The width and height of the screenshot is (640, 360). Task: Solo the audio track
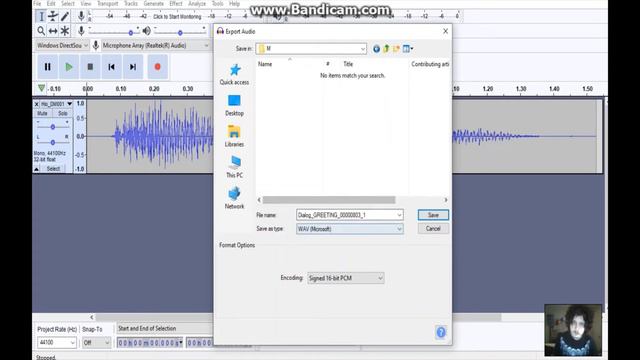click(x=62, y=113)
